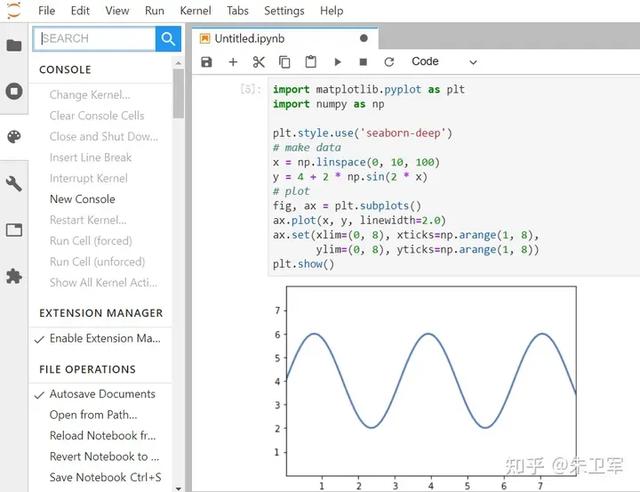The width and height of the screenshot is (640, 492).
Task: Save the notebook with the floppy disk icon
Action: [207, 62]
